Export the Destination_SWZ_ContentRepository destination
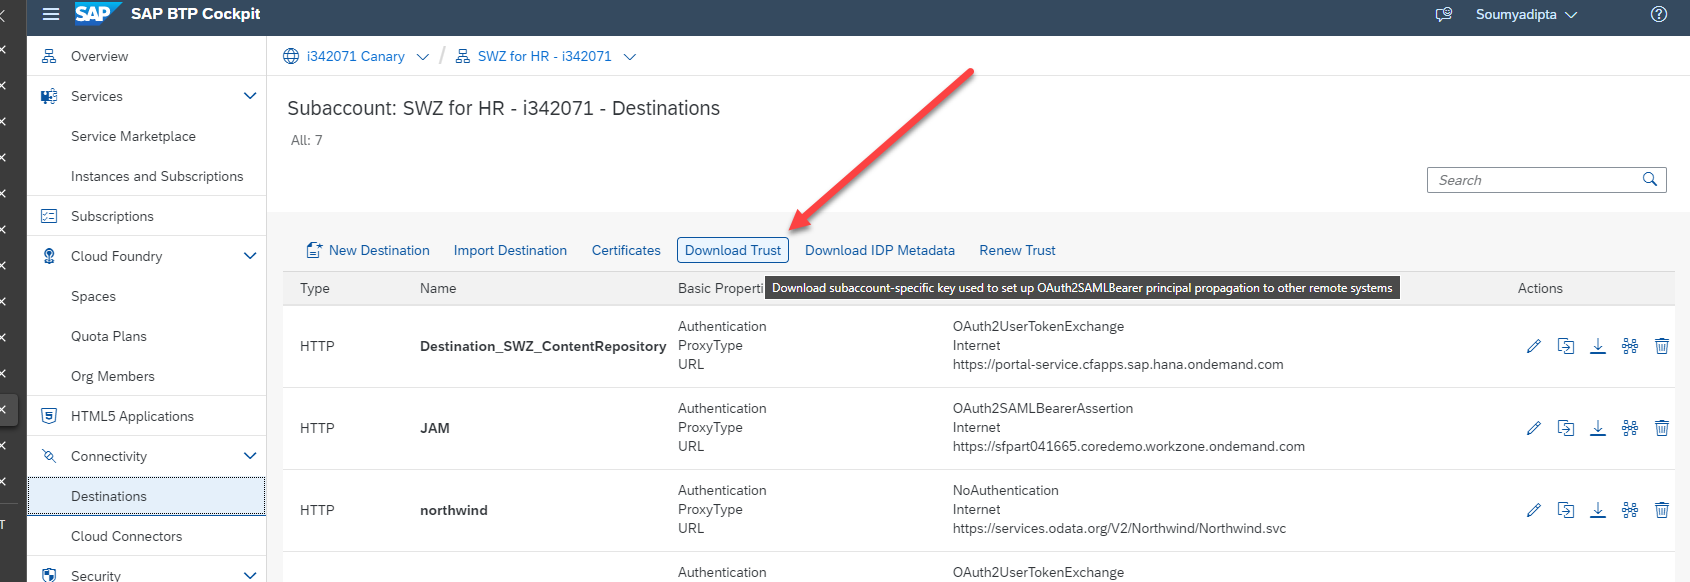 tap(1598, 346)
